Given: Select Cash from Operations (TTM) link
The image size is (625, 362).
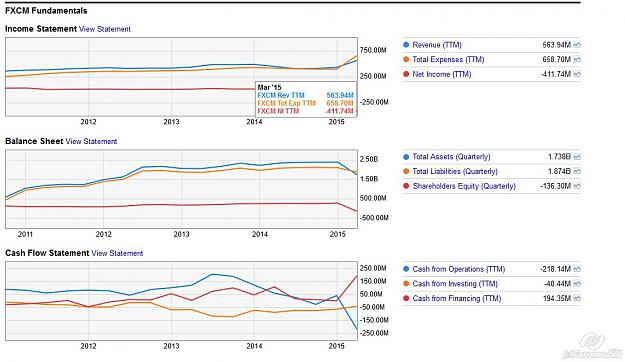Looking at the screenshot, I should [x=459, y=269].
